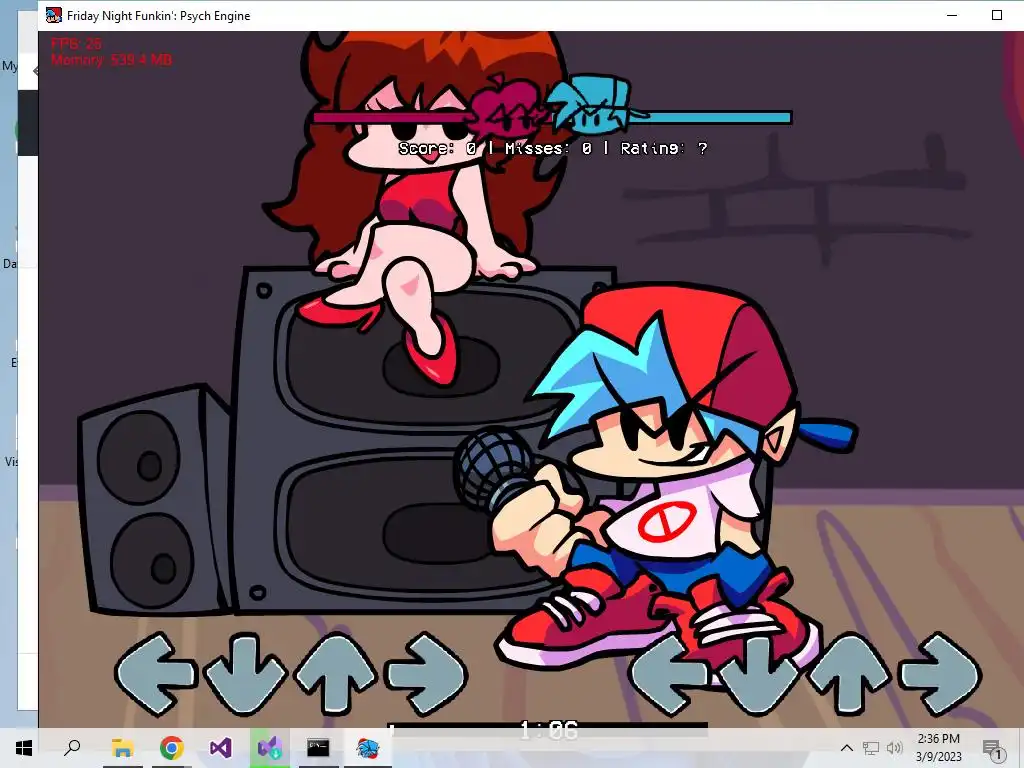The image size is (1024, 768).
Task: Click the red side of the health bar
Action: pyautogui.click(x=392, y=118)
